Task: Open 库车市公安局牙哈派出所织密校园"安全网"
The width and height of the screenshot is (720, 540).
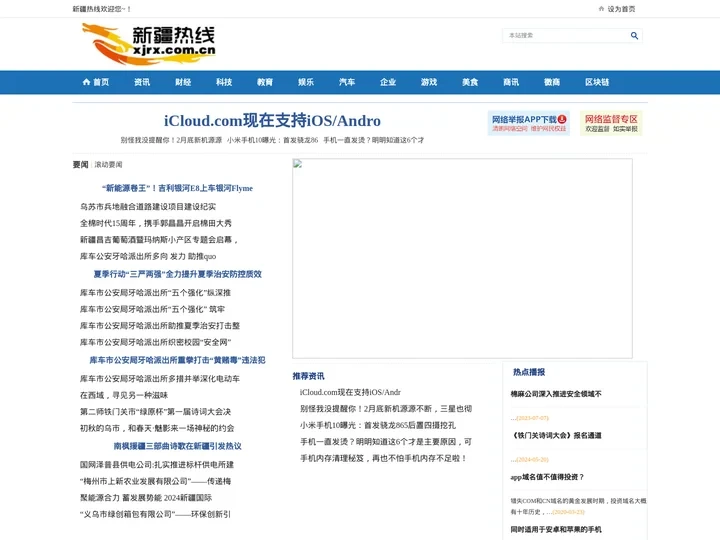Action: [155, 342]
